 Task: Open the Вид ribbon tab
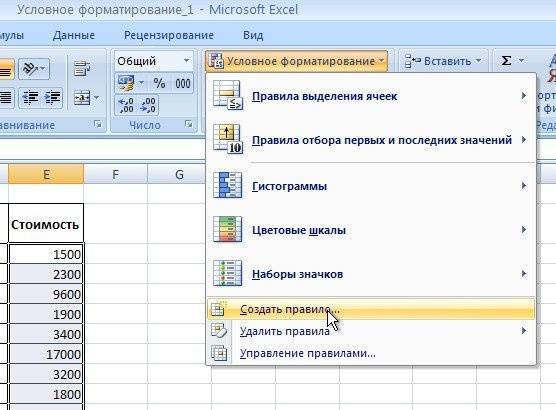tap(253, 35)
